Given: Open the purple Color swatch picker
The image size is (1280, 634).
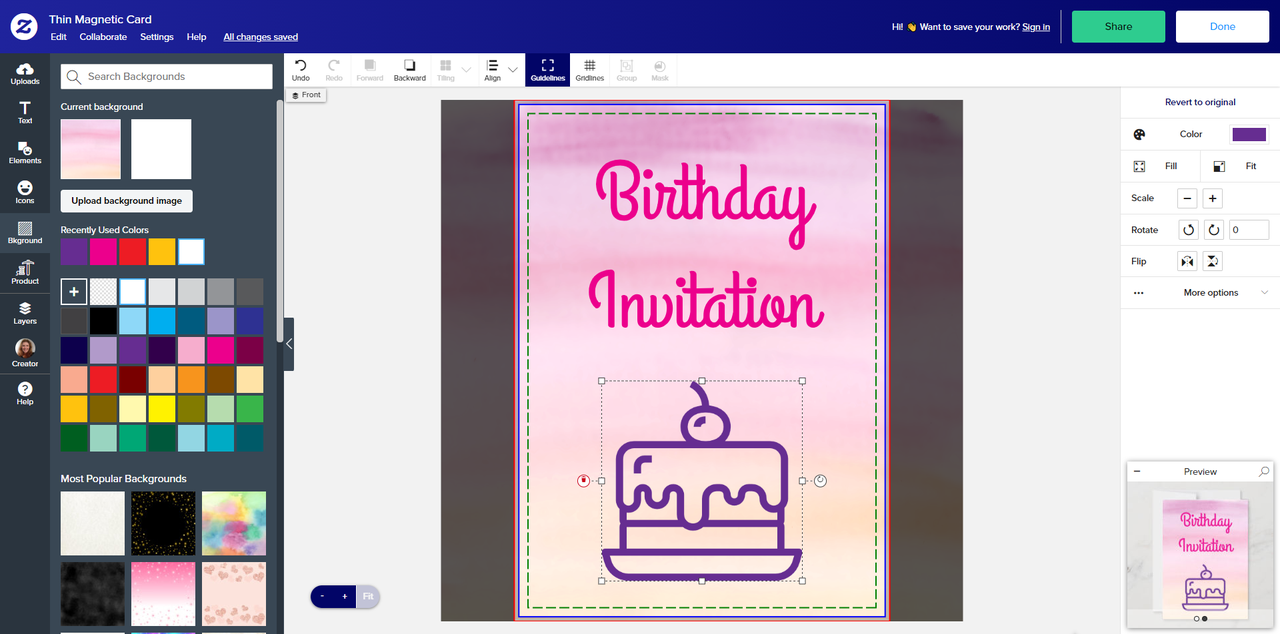Looking at the screenshot, I should click(1249, 134).
